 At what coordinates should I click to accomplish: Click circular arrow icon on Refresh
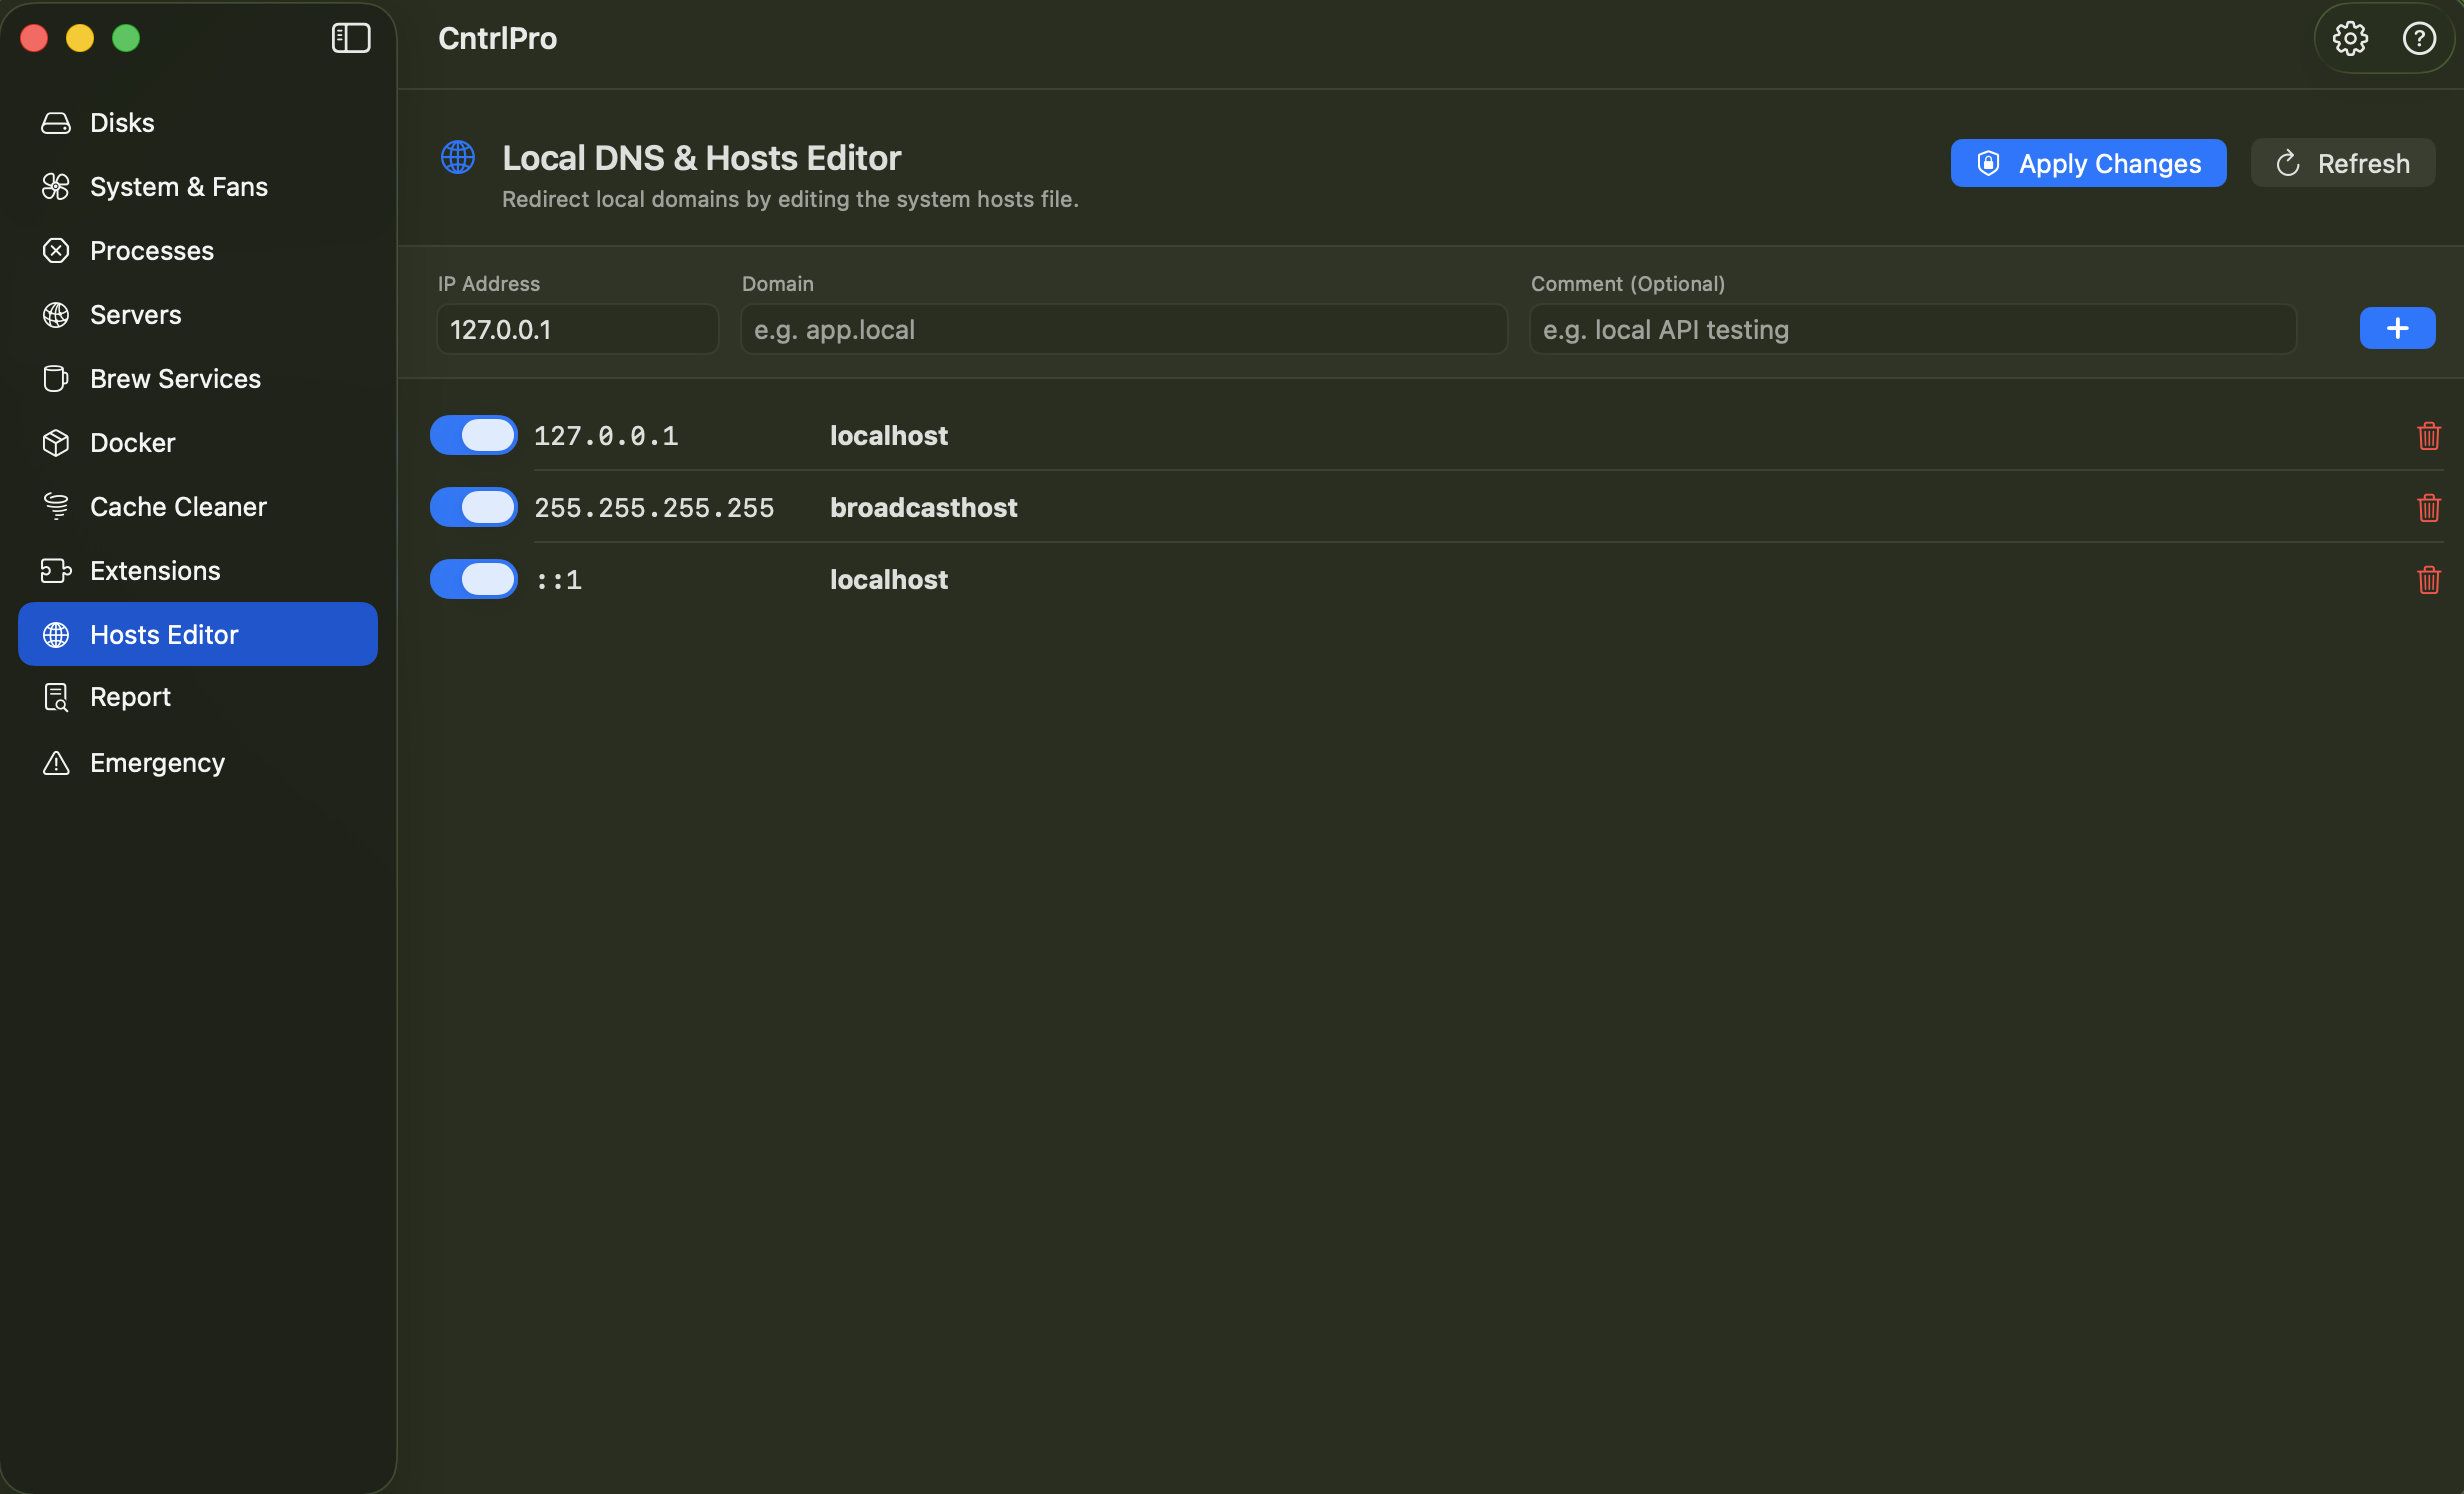pyautogui.click(x=2288, y=163)
